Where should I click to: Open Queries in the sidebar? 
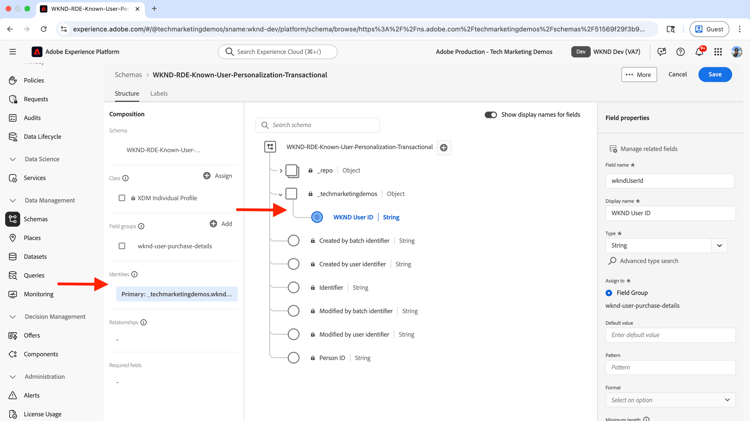pyautogui.click(x=33, y=276)
